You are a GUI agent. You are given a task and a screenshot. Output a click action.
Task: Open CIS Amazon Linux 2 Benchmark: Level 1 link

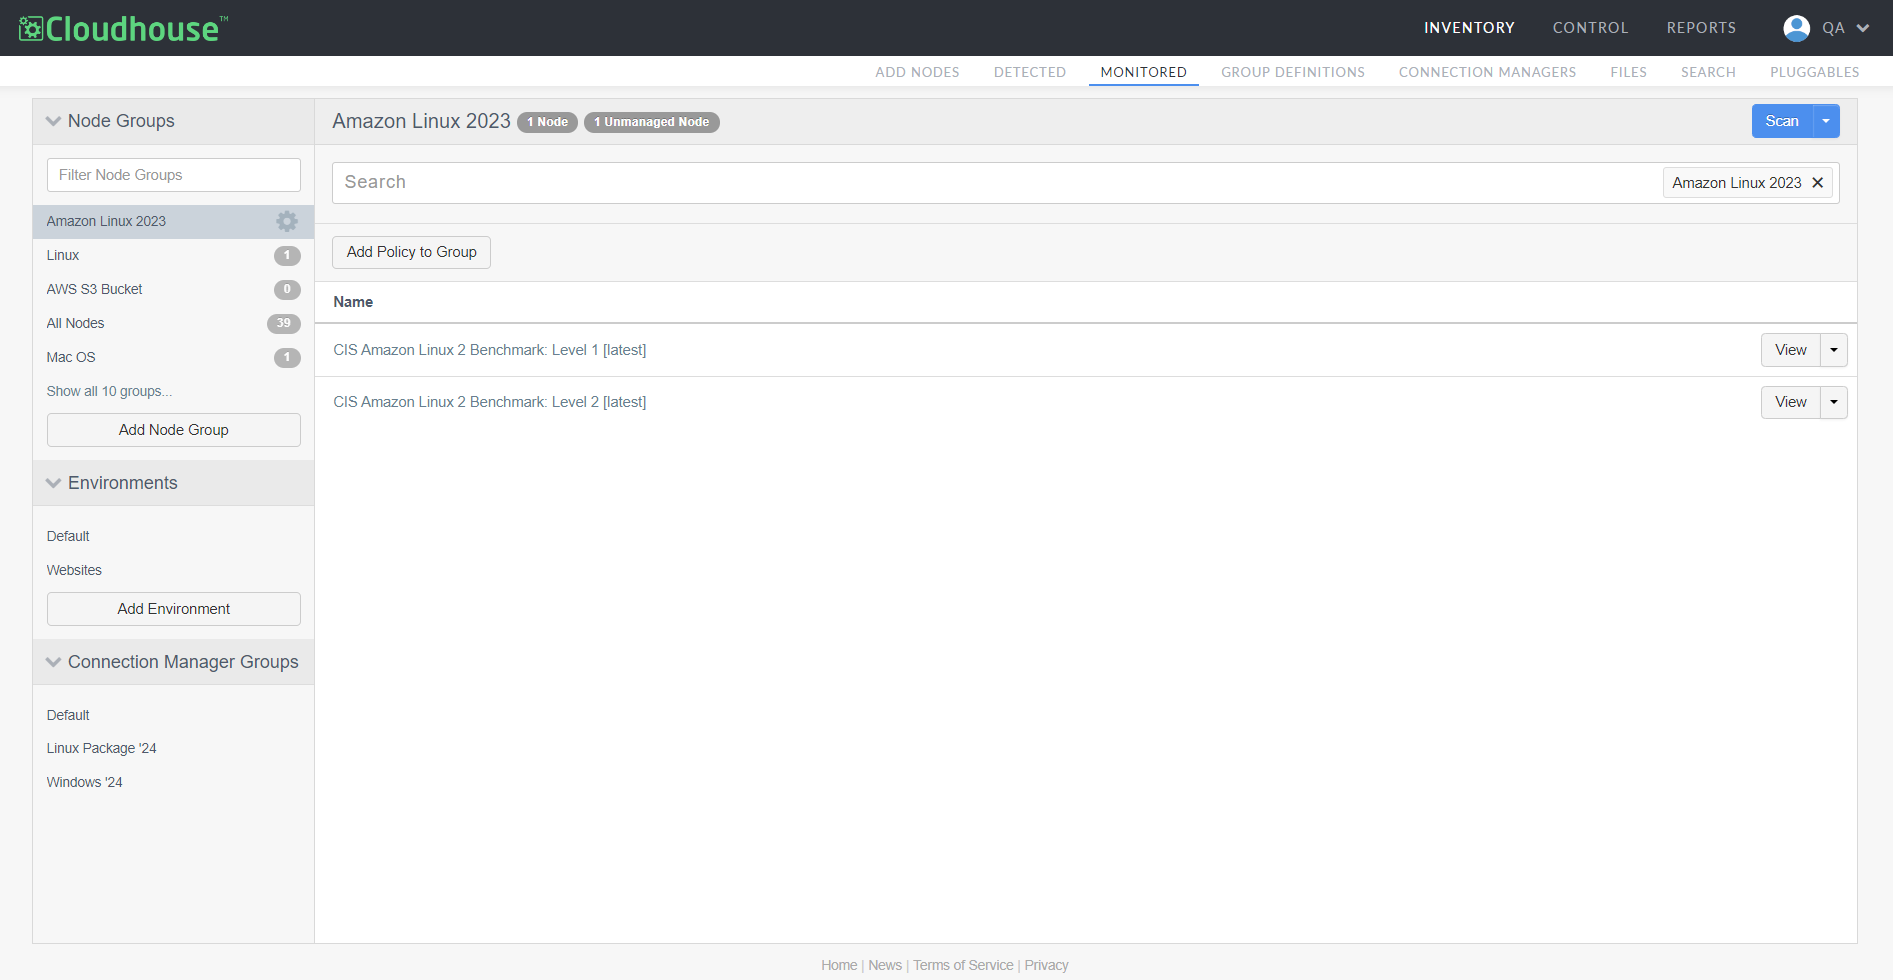pos(490,350)
